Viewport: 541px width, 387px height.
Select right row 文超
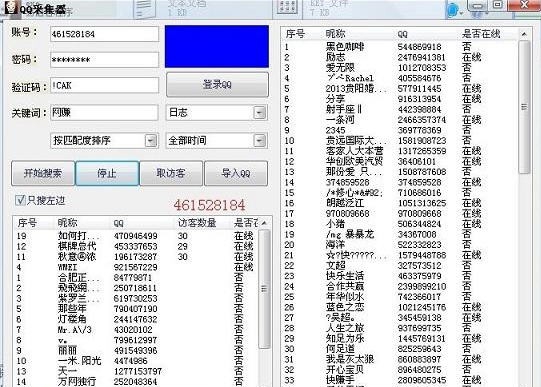(400, 266)
